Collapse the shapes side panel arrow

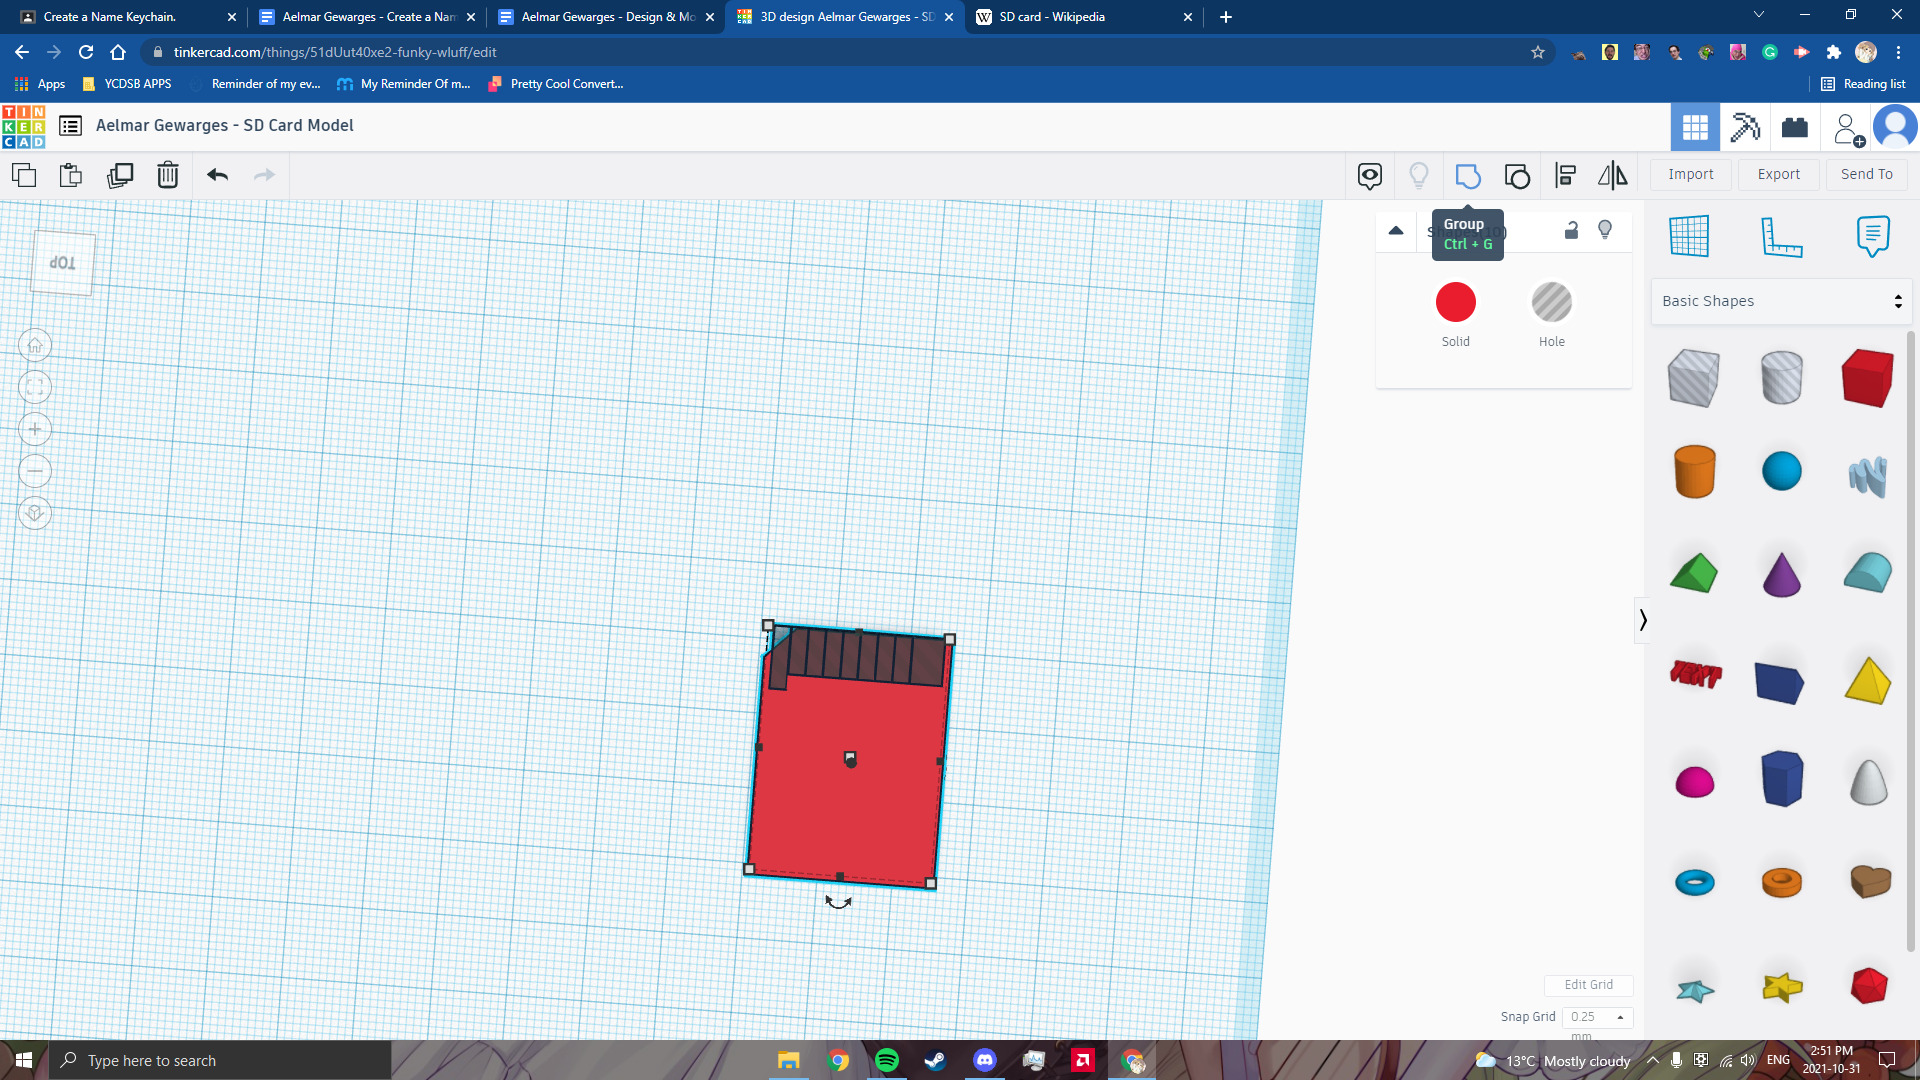click(x=1642, y=620)
